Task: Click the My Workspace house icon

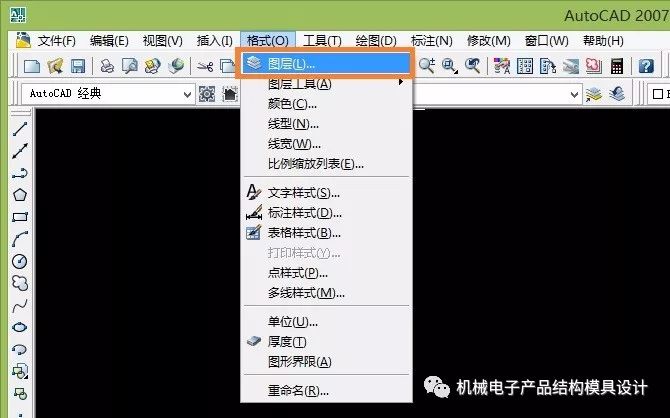Action: pyautogui.click(x=230, y=94)
